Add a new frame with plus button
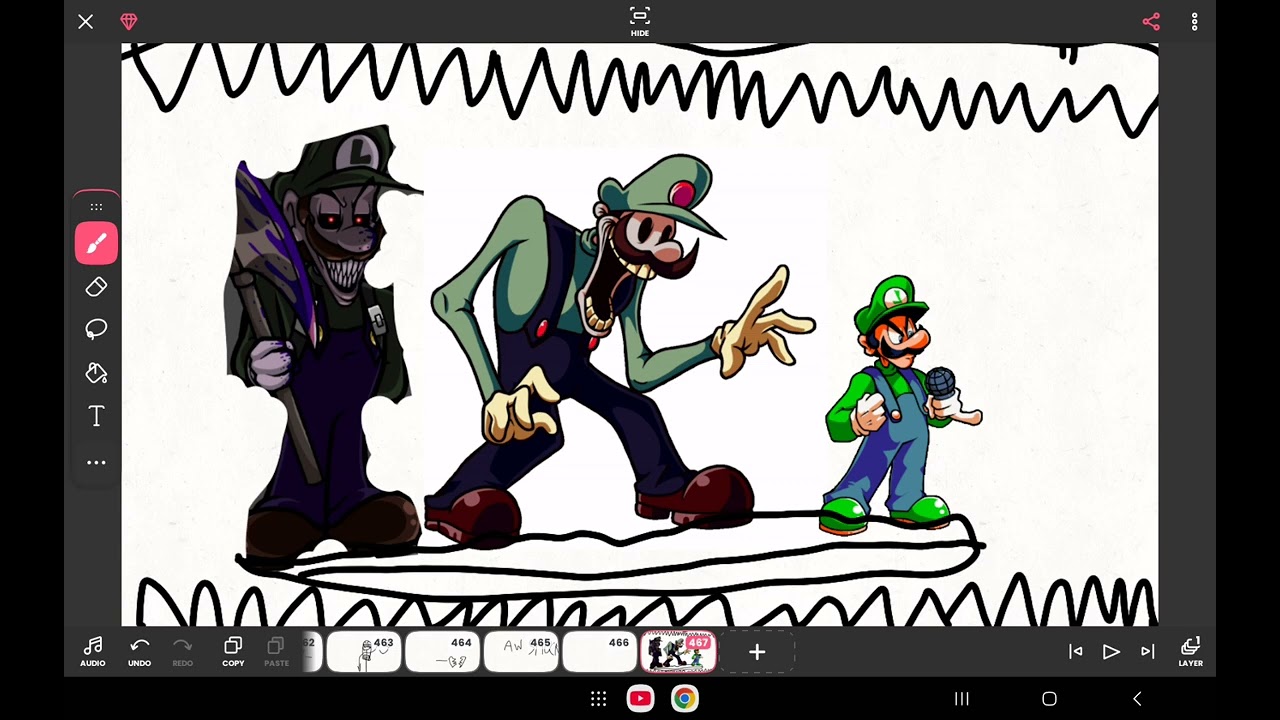This screenshot has height=720, width=1280. tap(757, 652)
